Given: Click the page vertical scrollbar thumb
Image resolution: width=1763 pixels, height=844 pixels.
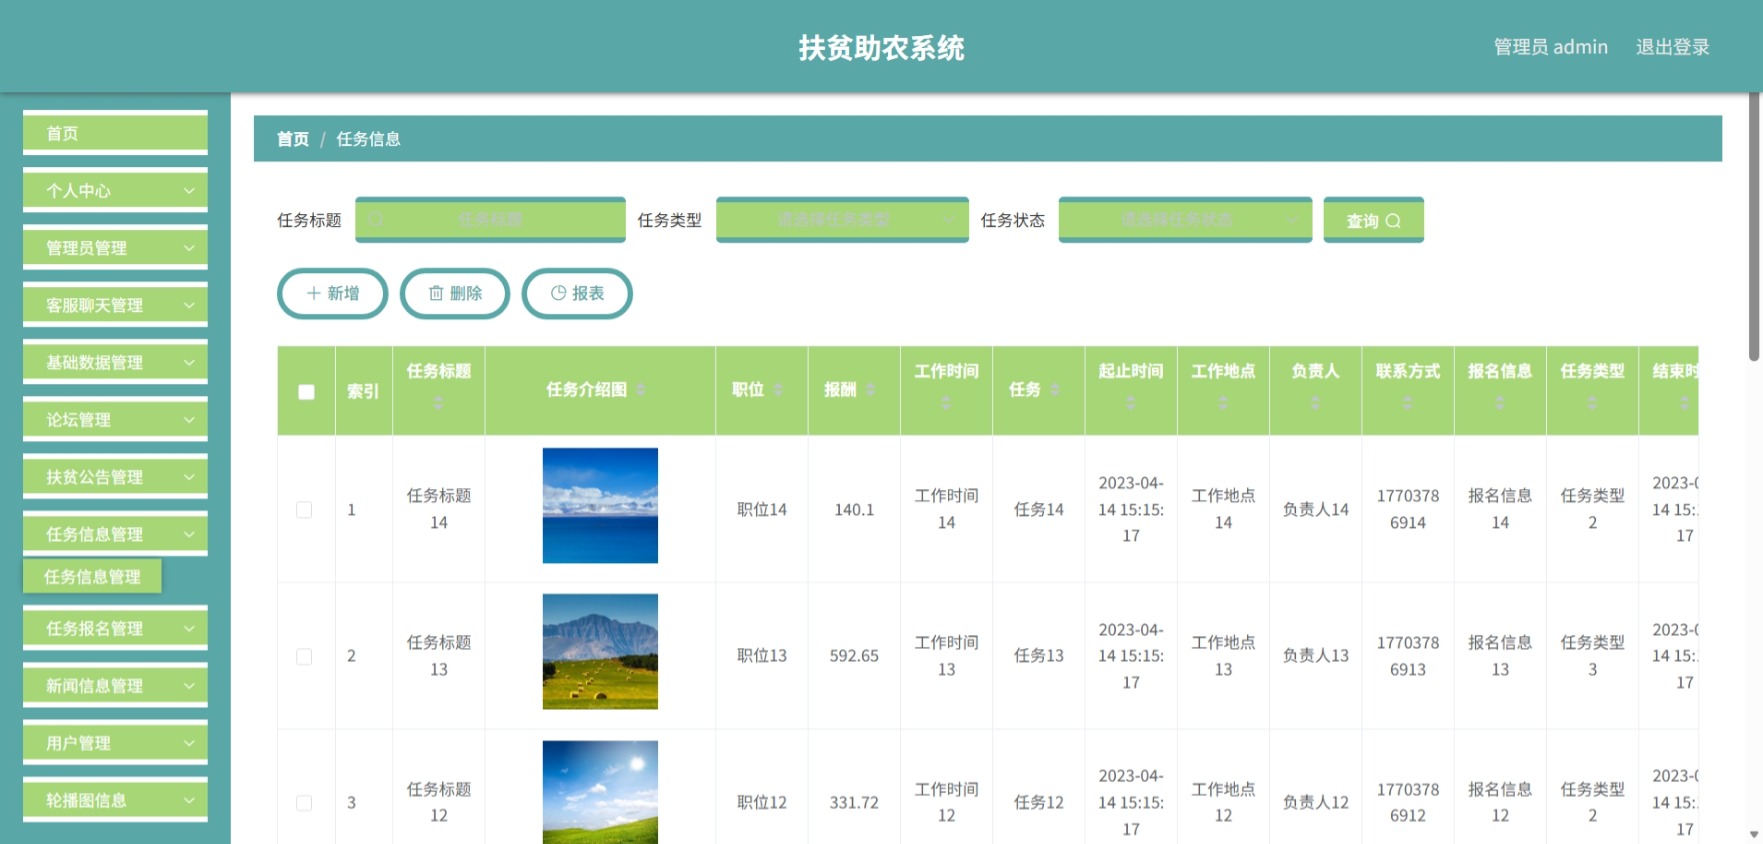Looking at the screenshot, I should click(1755, 227).
